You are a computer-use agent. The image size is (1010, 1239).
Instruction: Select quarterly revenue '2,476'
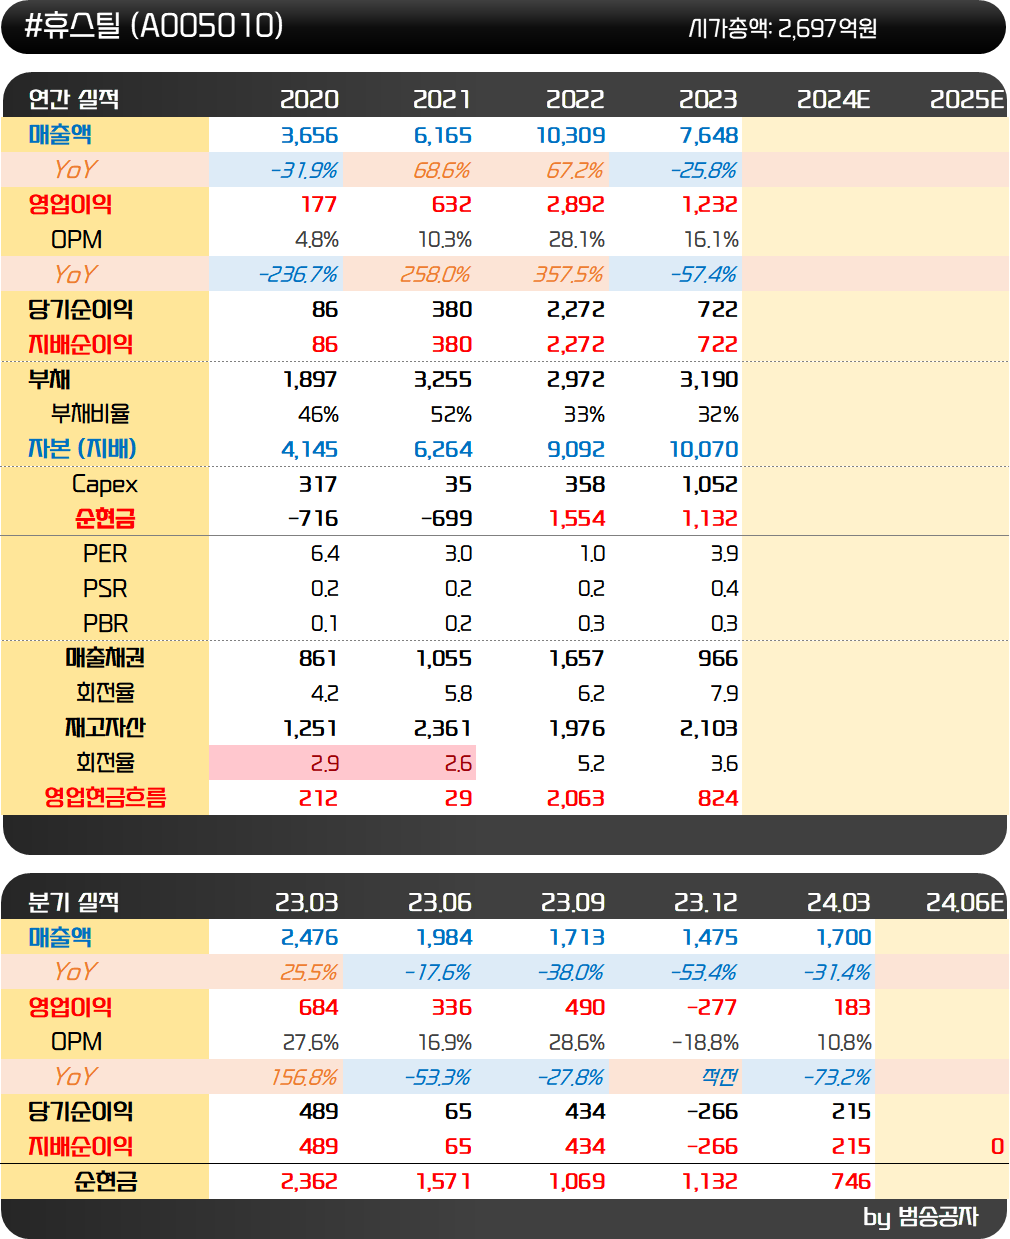310,937
